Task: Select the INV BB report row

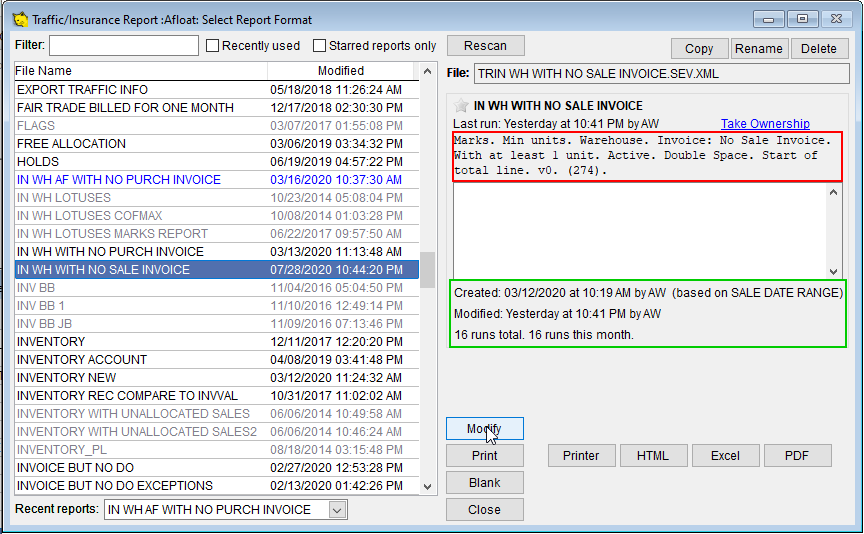Action: pyautogui.click(x=217, y=288)
